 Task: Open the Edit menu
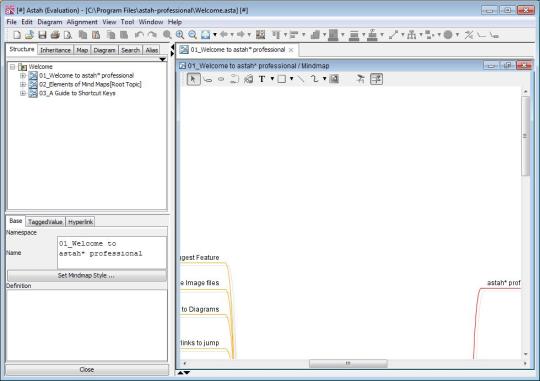[27, 22]
